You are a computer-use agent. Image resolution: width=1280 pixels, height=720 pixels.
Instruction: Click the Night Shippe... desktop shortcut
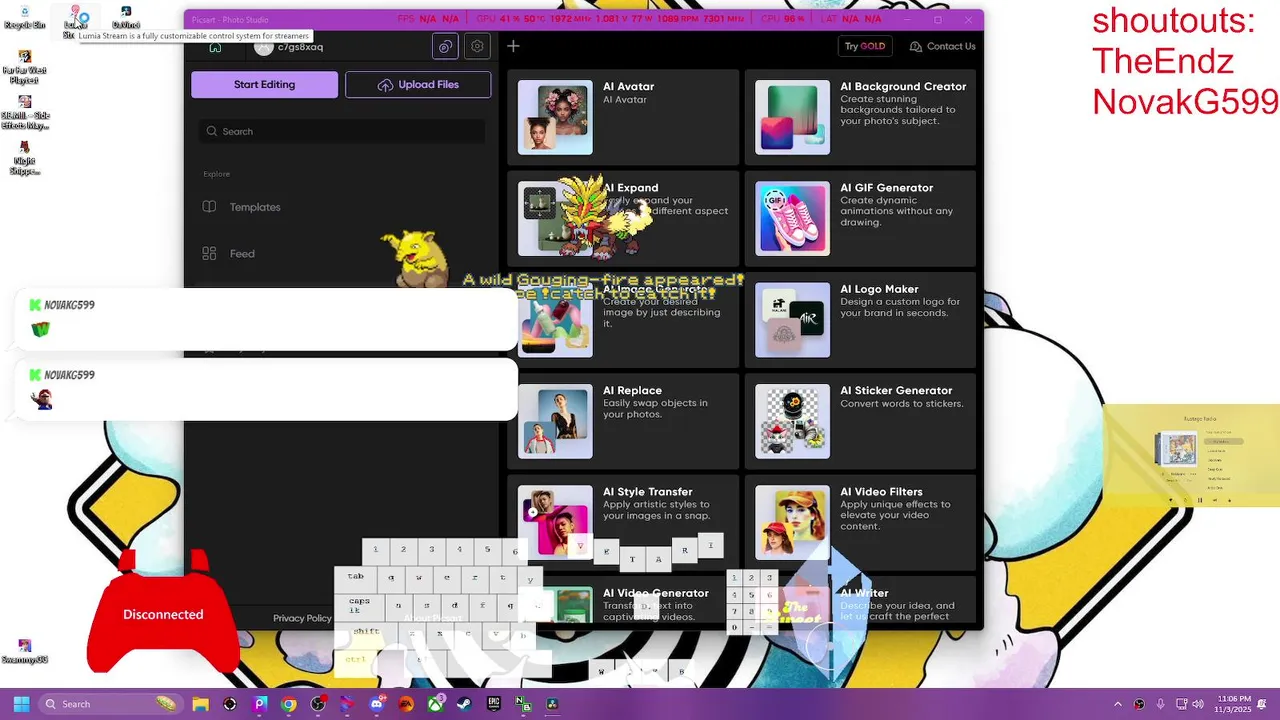click(25, 158)
